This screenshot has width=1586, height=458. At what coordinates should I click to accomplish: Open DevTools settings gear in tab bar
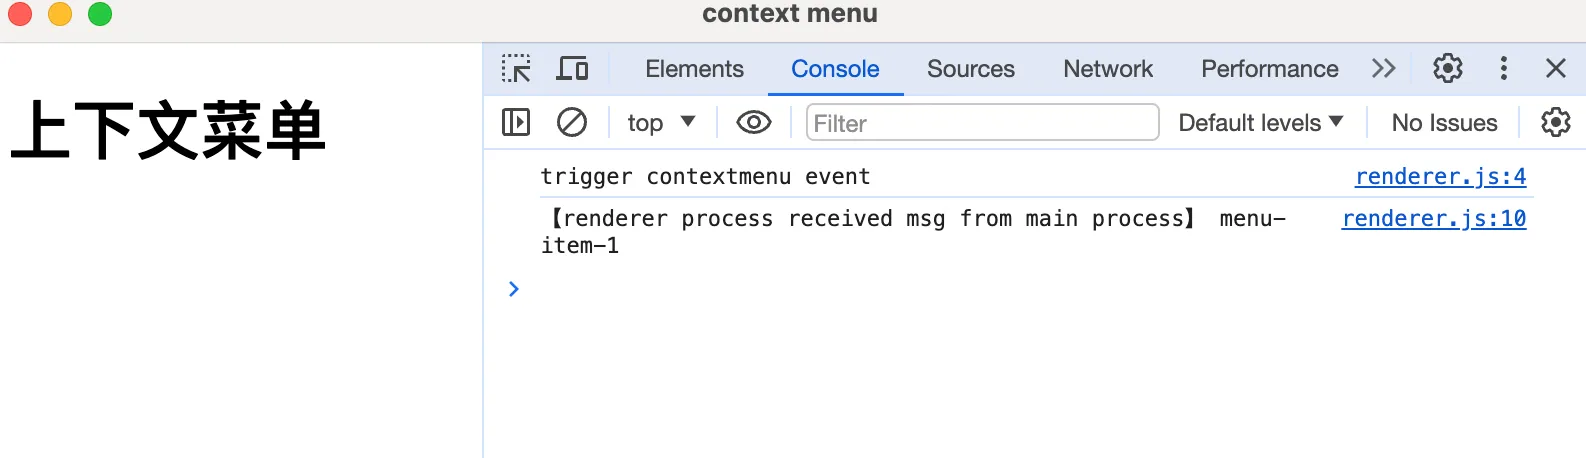pos(1447,69)
